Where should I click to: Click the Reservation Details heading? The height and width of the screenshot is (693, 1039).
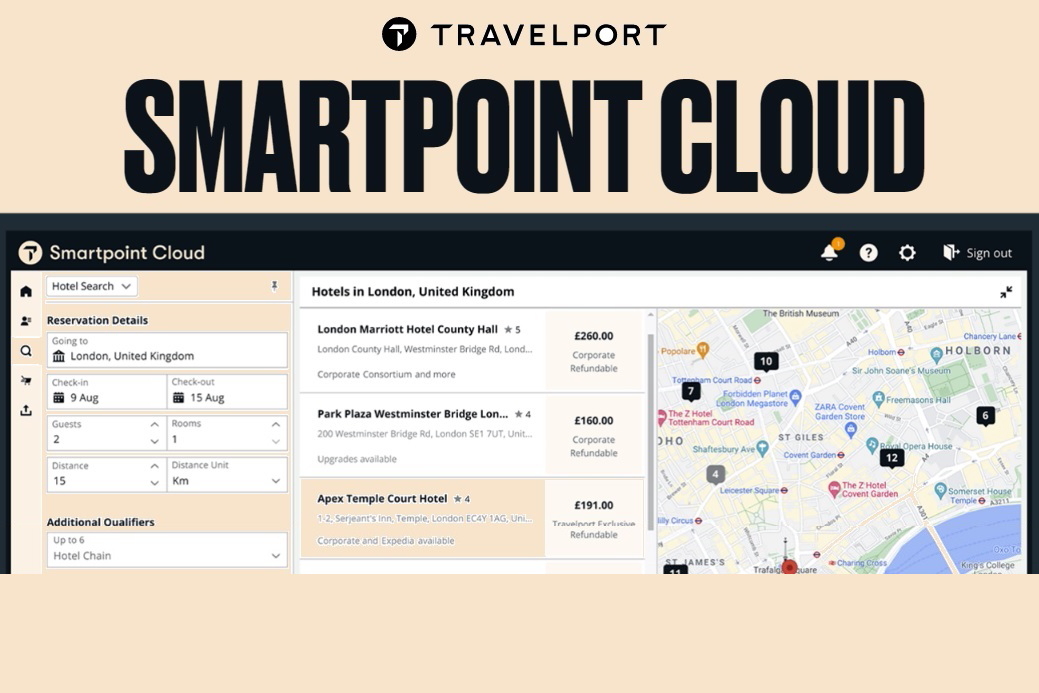97,321
